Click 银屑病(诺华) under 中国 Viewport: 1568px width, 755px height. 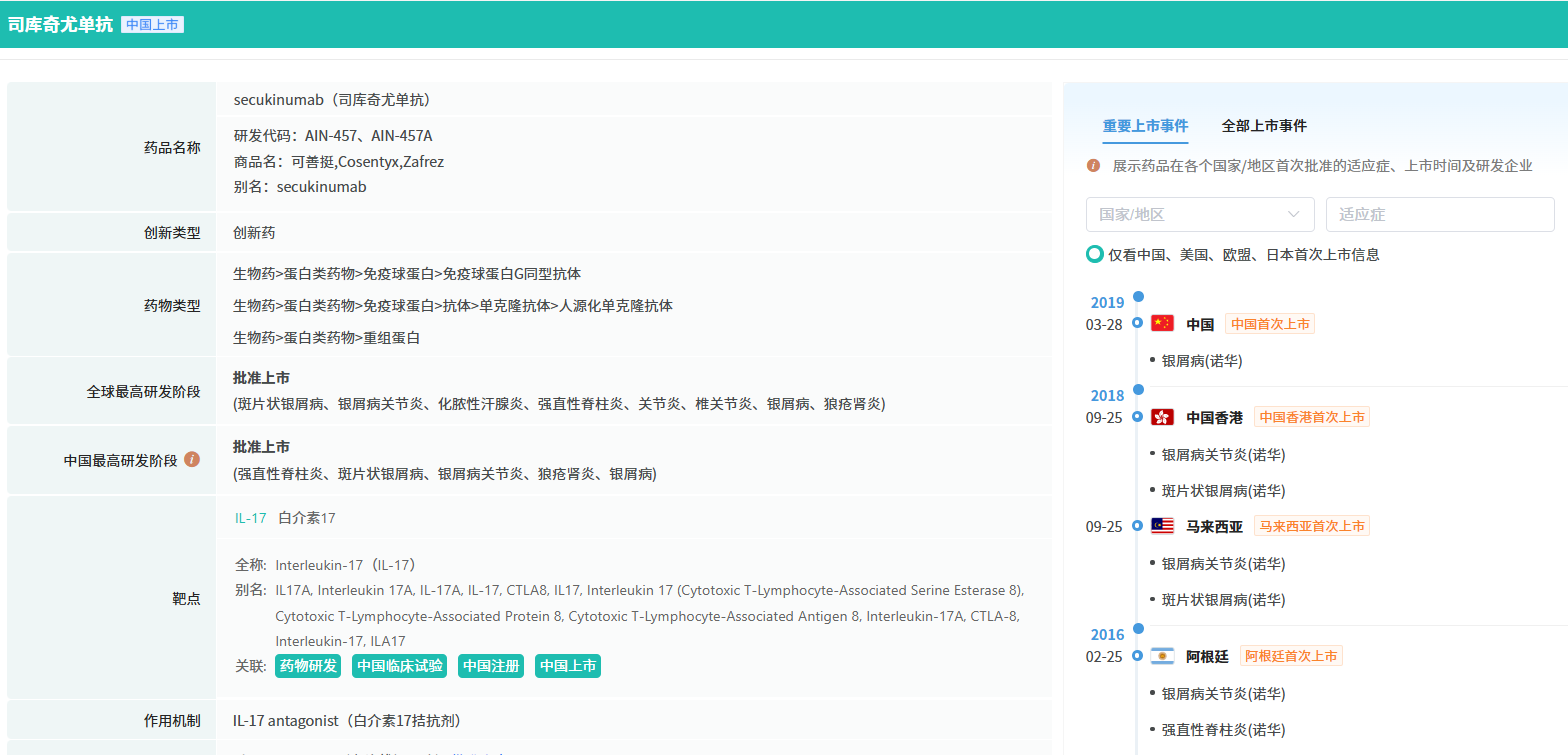click(x=1202, y=361)
